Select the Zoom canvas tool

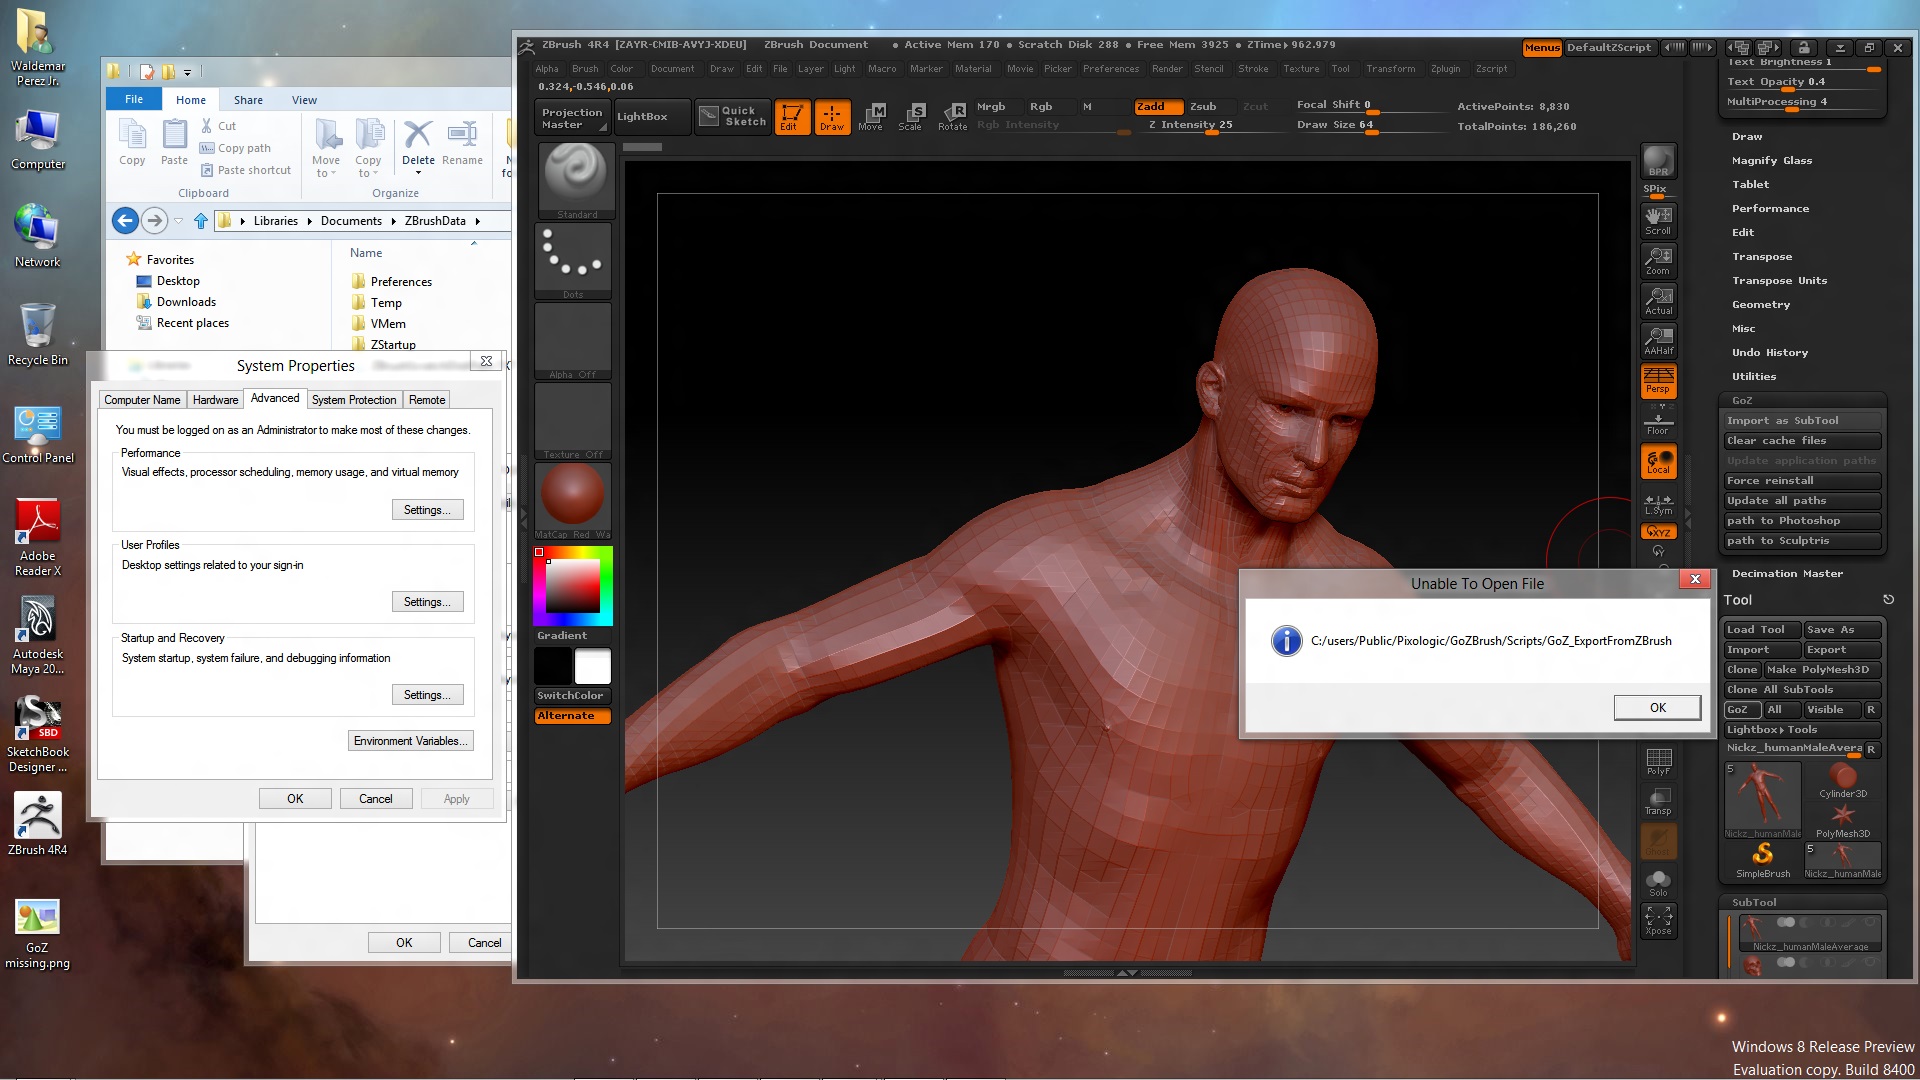1658,260
